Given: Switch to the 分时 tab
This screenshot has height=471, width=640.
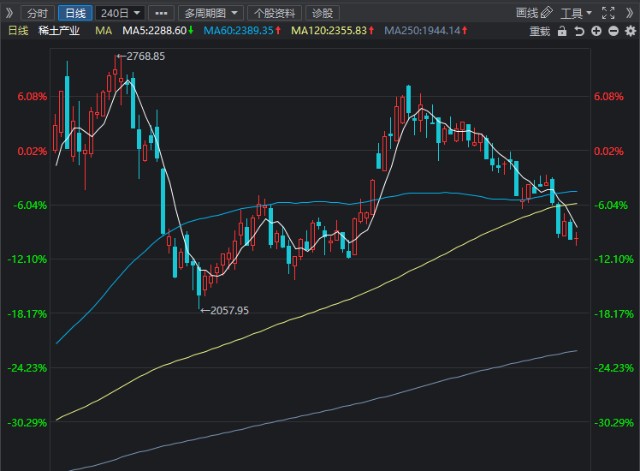Looking at the screenshot, I should tap(38, 13).
